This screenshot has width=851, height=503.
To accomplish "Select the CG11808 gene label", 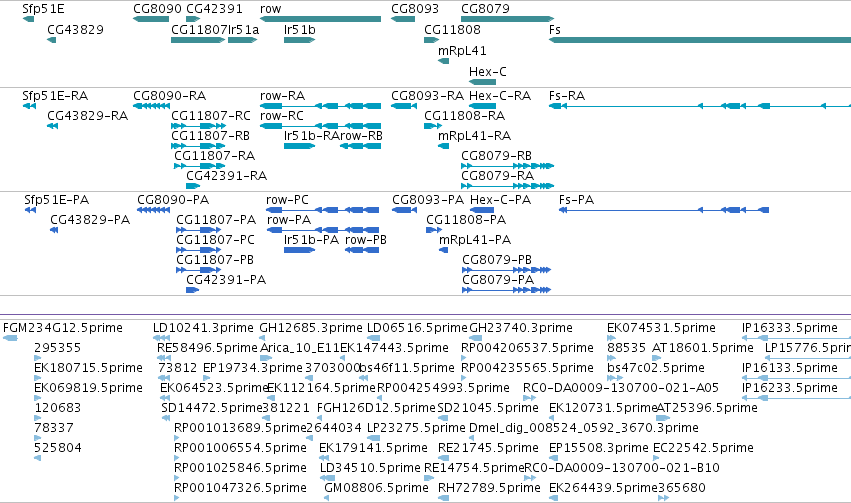I will 452,29.
